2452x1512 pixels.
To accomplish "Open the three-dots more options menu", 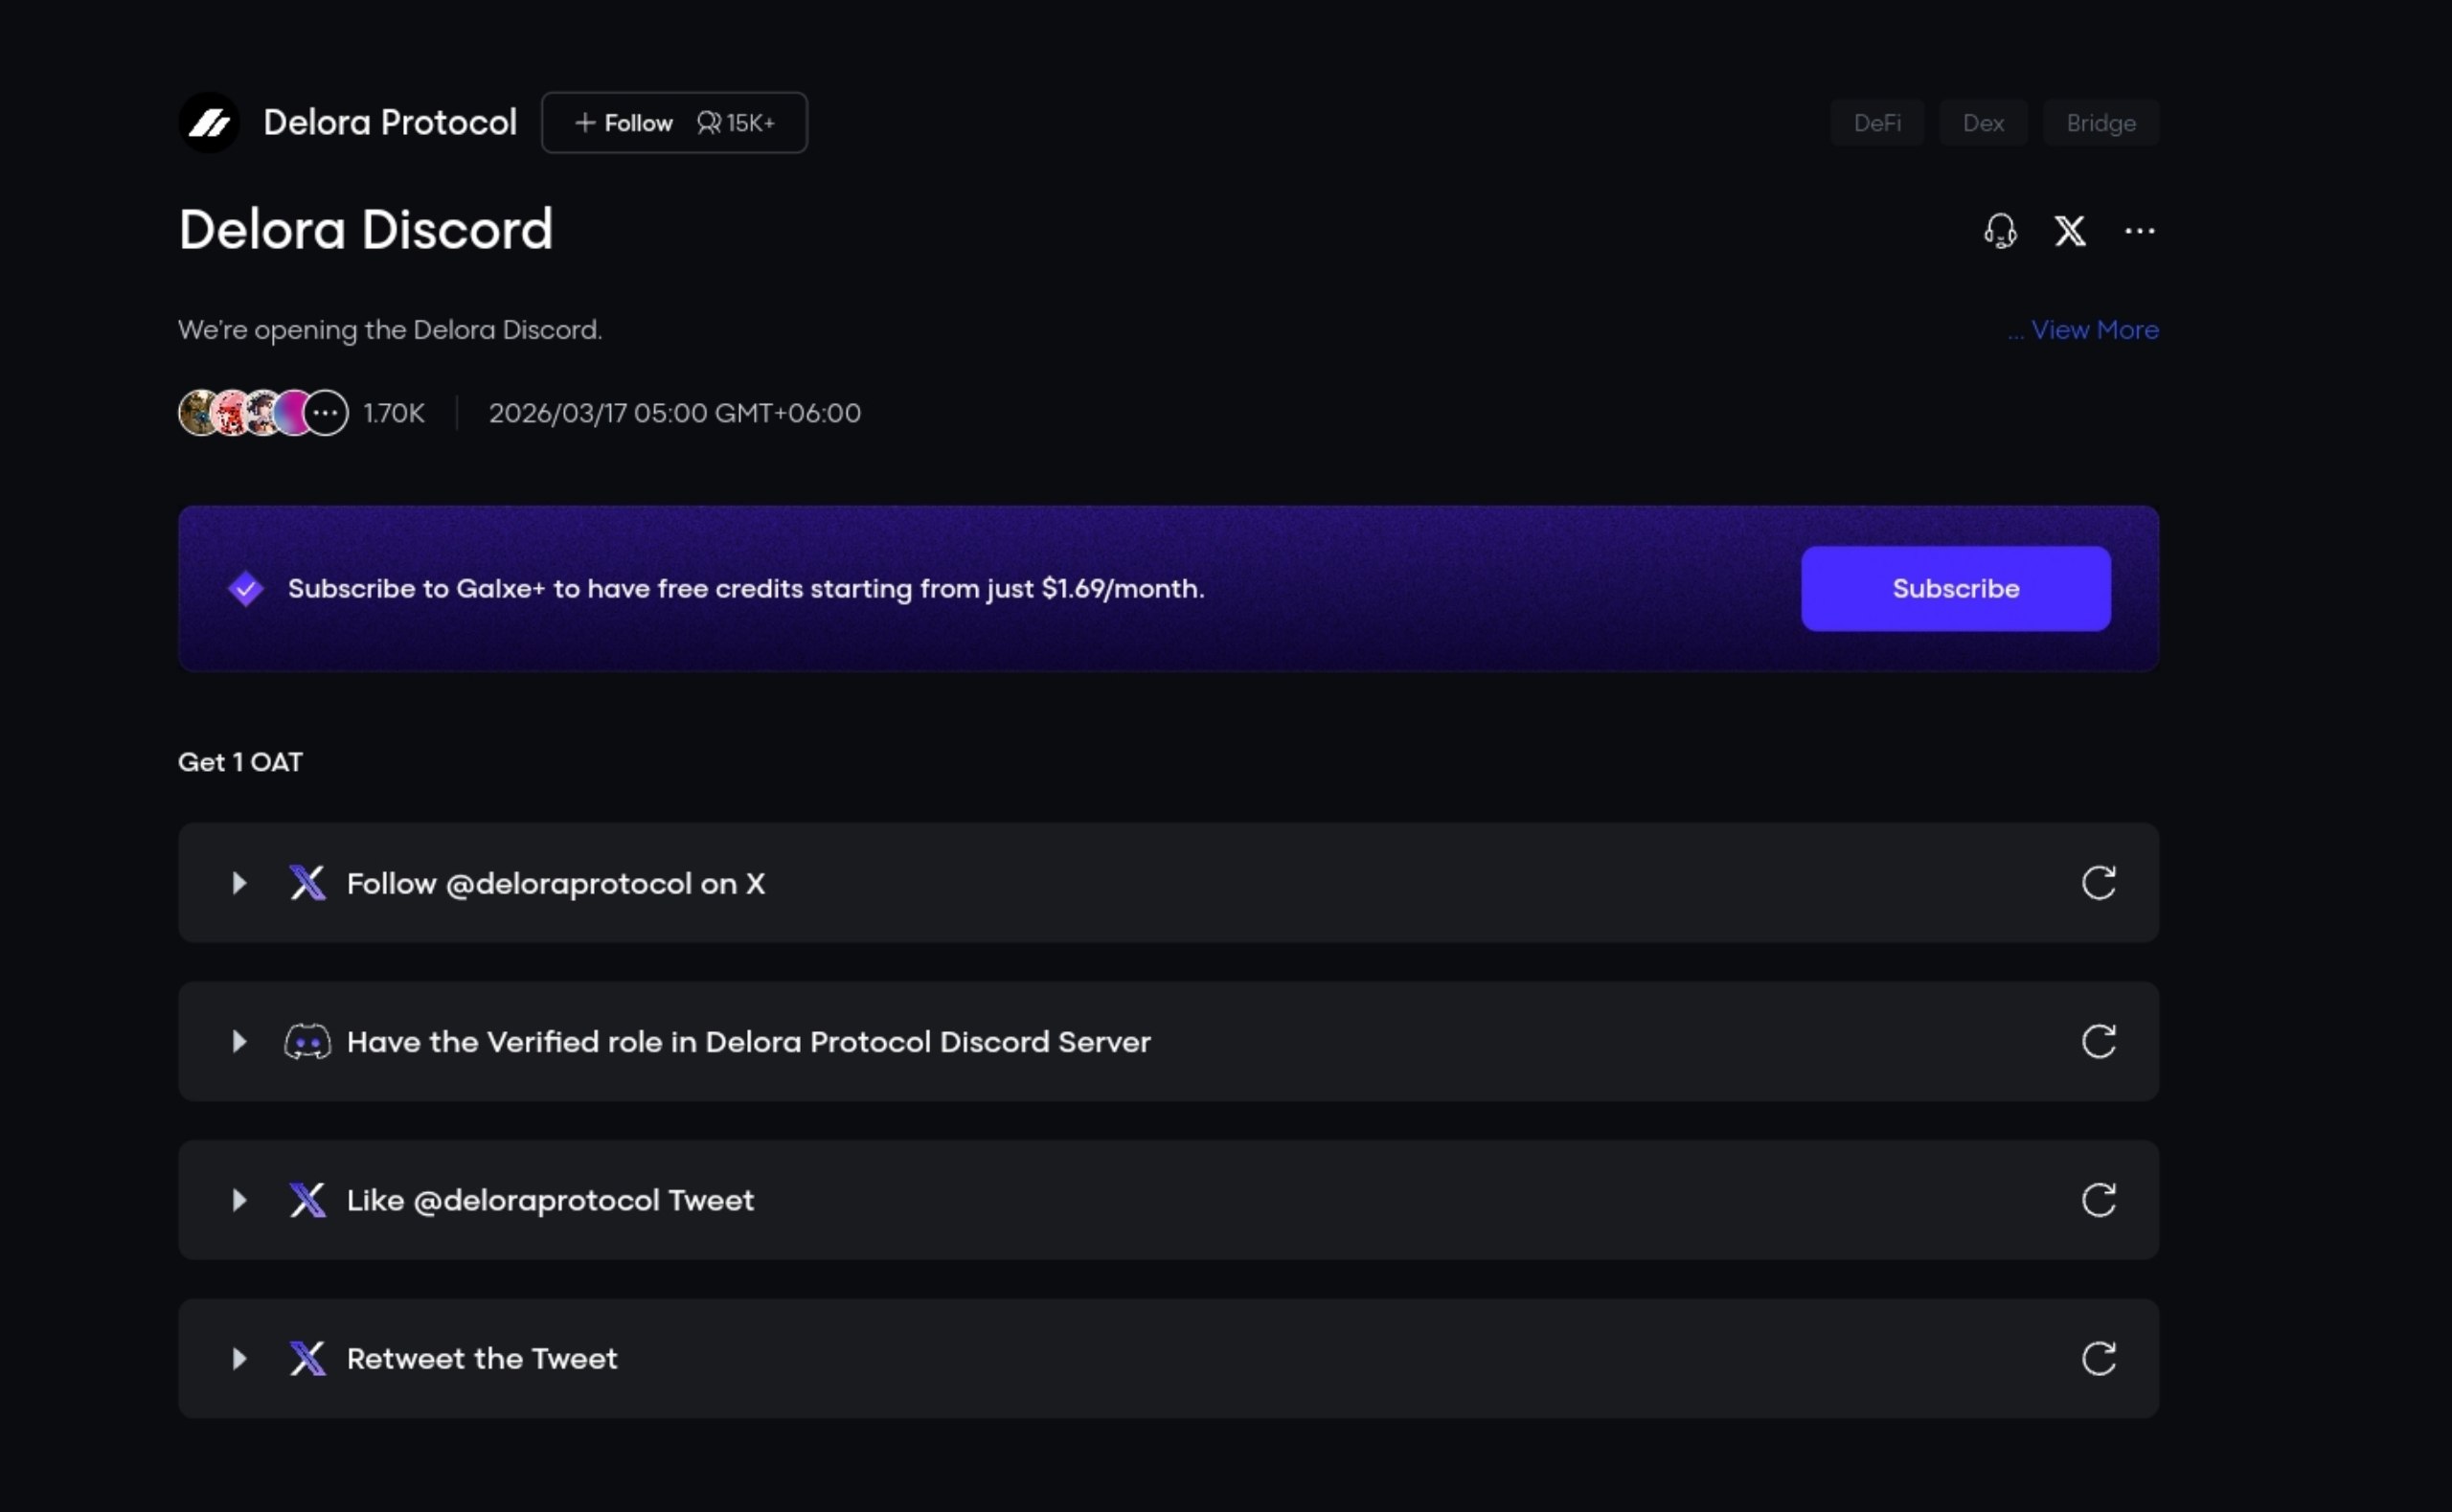I will click(2139, 231).
